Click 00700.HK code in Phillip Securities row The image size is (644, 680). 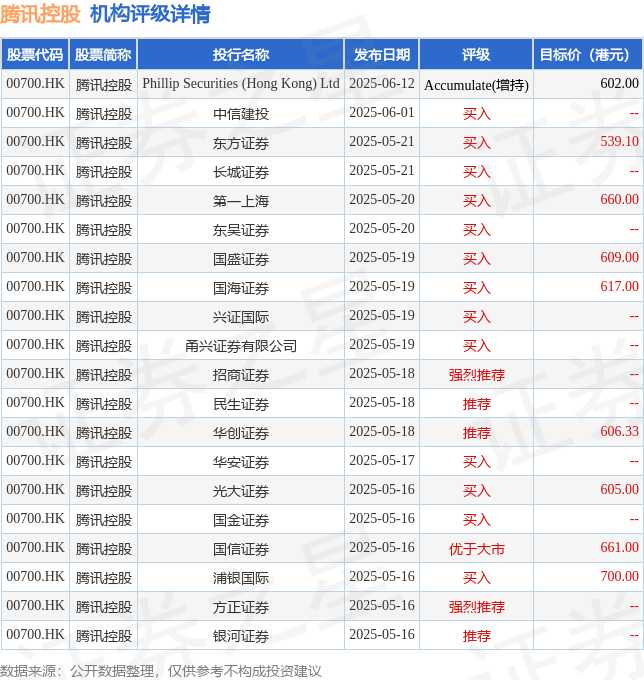[35, 84]
